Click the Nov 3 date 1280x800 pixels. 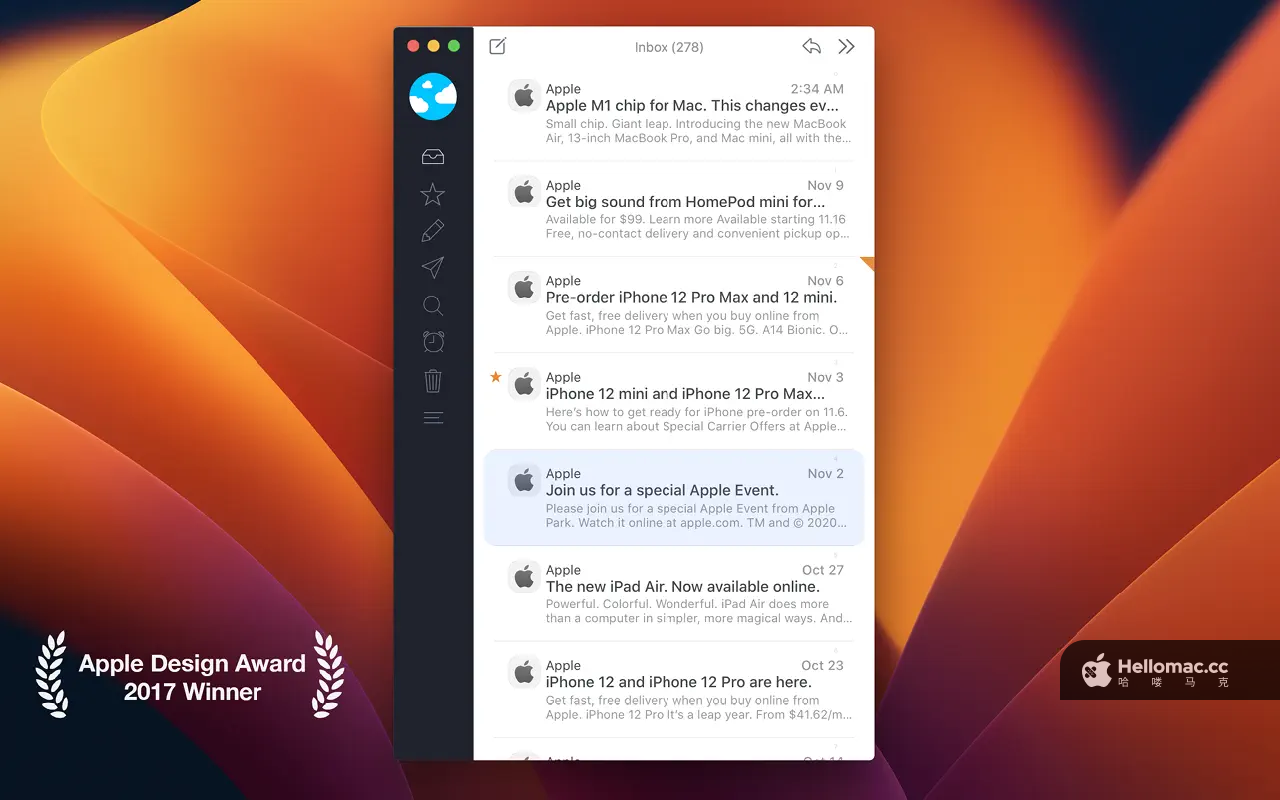(x=826, y=377)
